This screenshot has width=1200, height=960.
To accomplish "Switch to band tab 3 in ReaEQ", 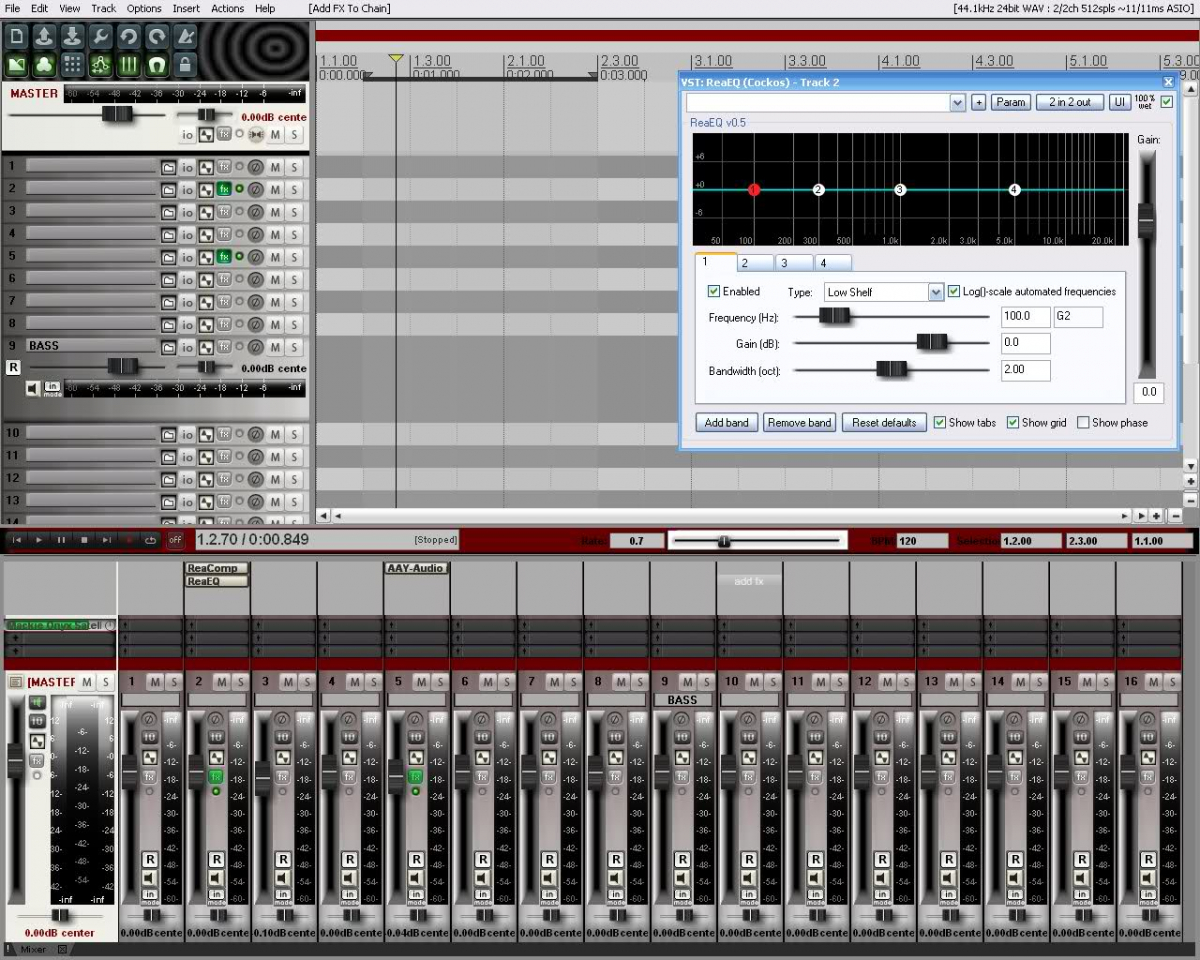I will pyautogui.click(x=783, y=263).
